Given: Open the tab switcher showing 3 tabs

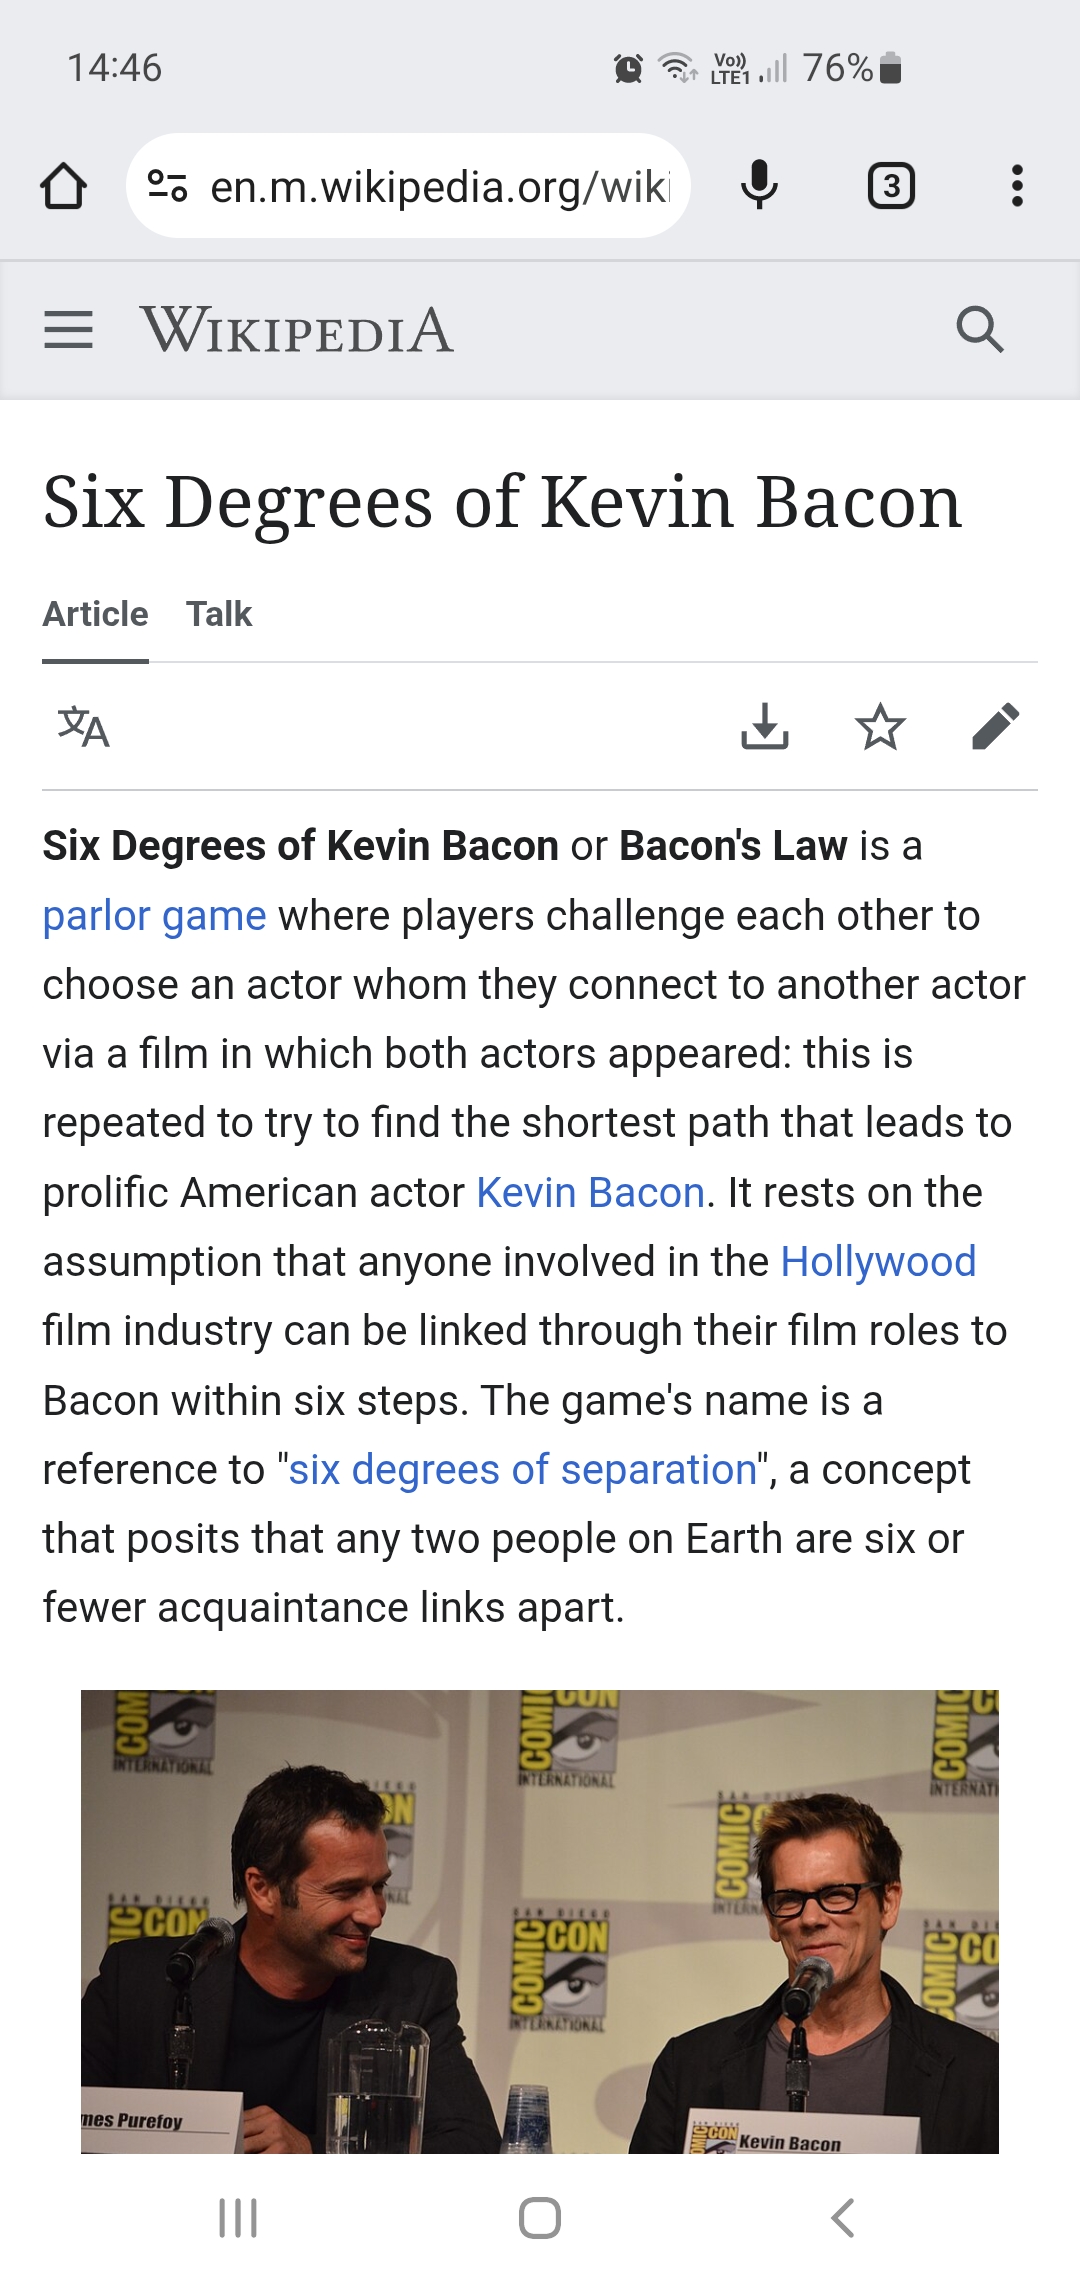Looking at the screenshot, I should [891, 186].
